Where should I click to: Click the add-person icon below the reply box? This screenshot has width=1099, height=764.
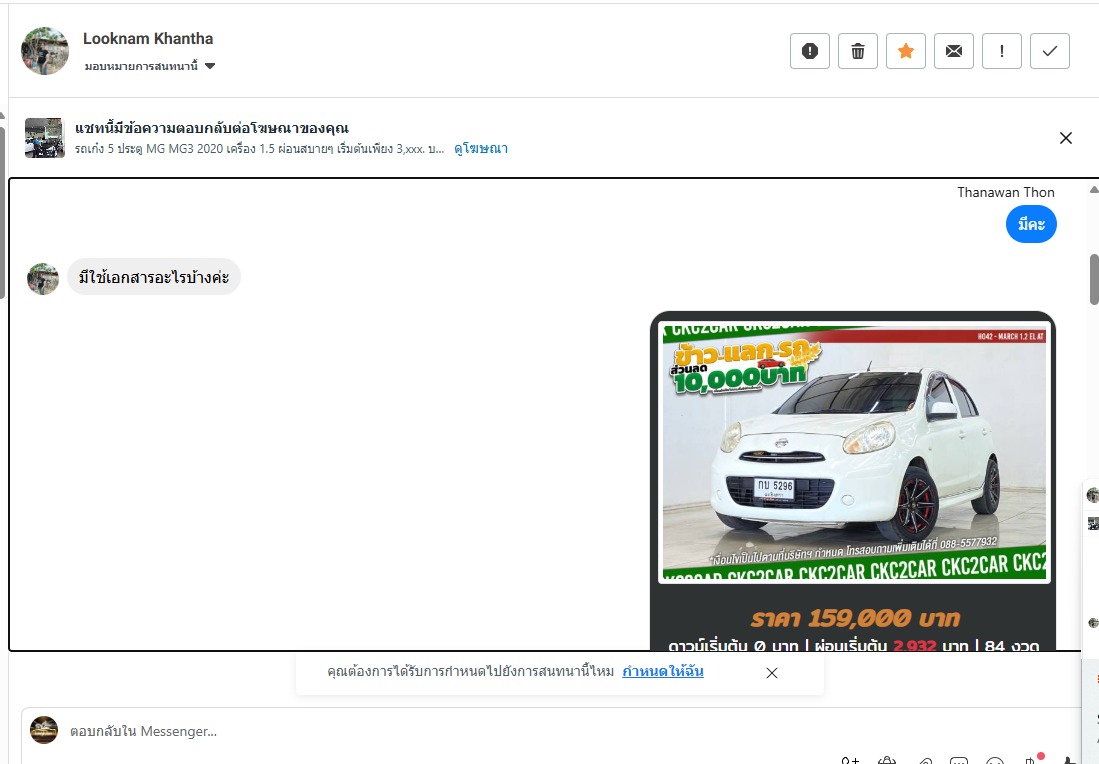(x=850, y=760)
